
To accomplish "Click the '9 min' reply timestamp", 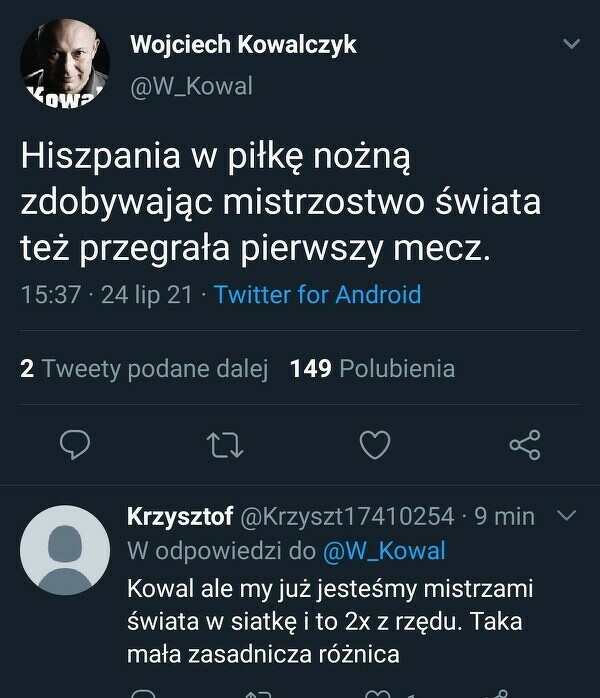I will [x=504, y=516].
